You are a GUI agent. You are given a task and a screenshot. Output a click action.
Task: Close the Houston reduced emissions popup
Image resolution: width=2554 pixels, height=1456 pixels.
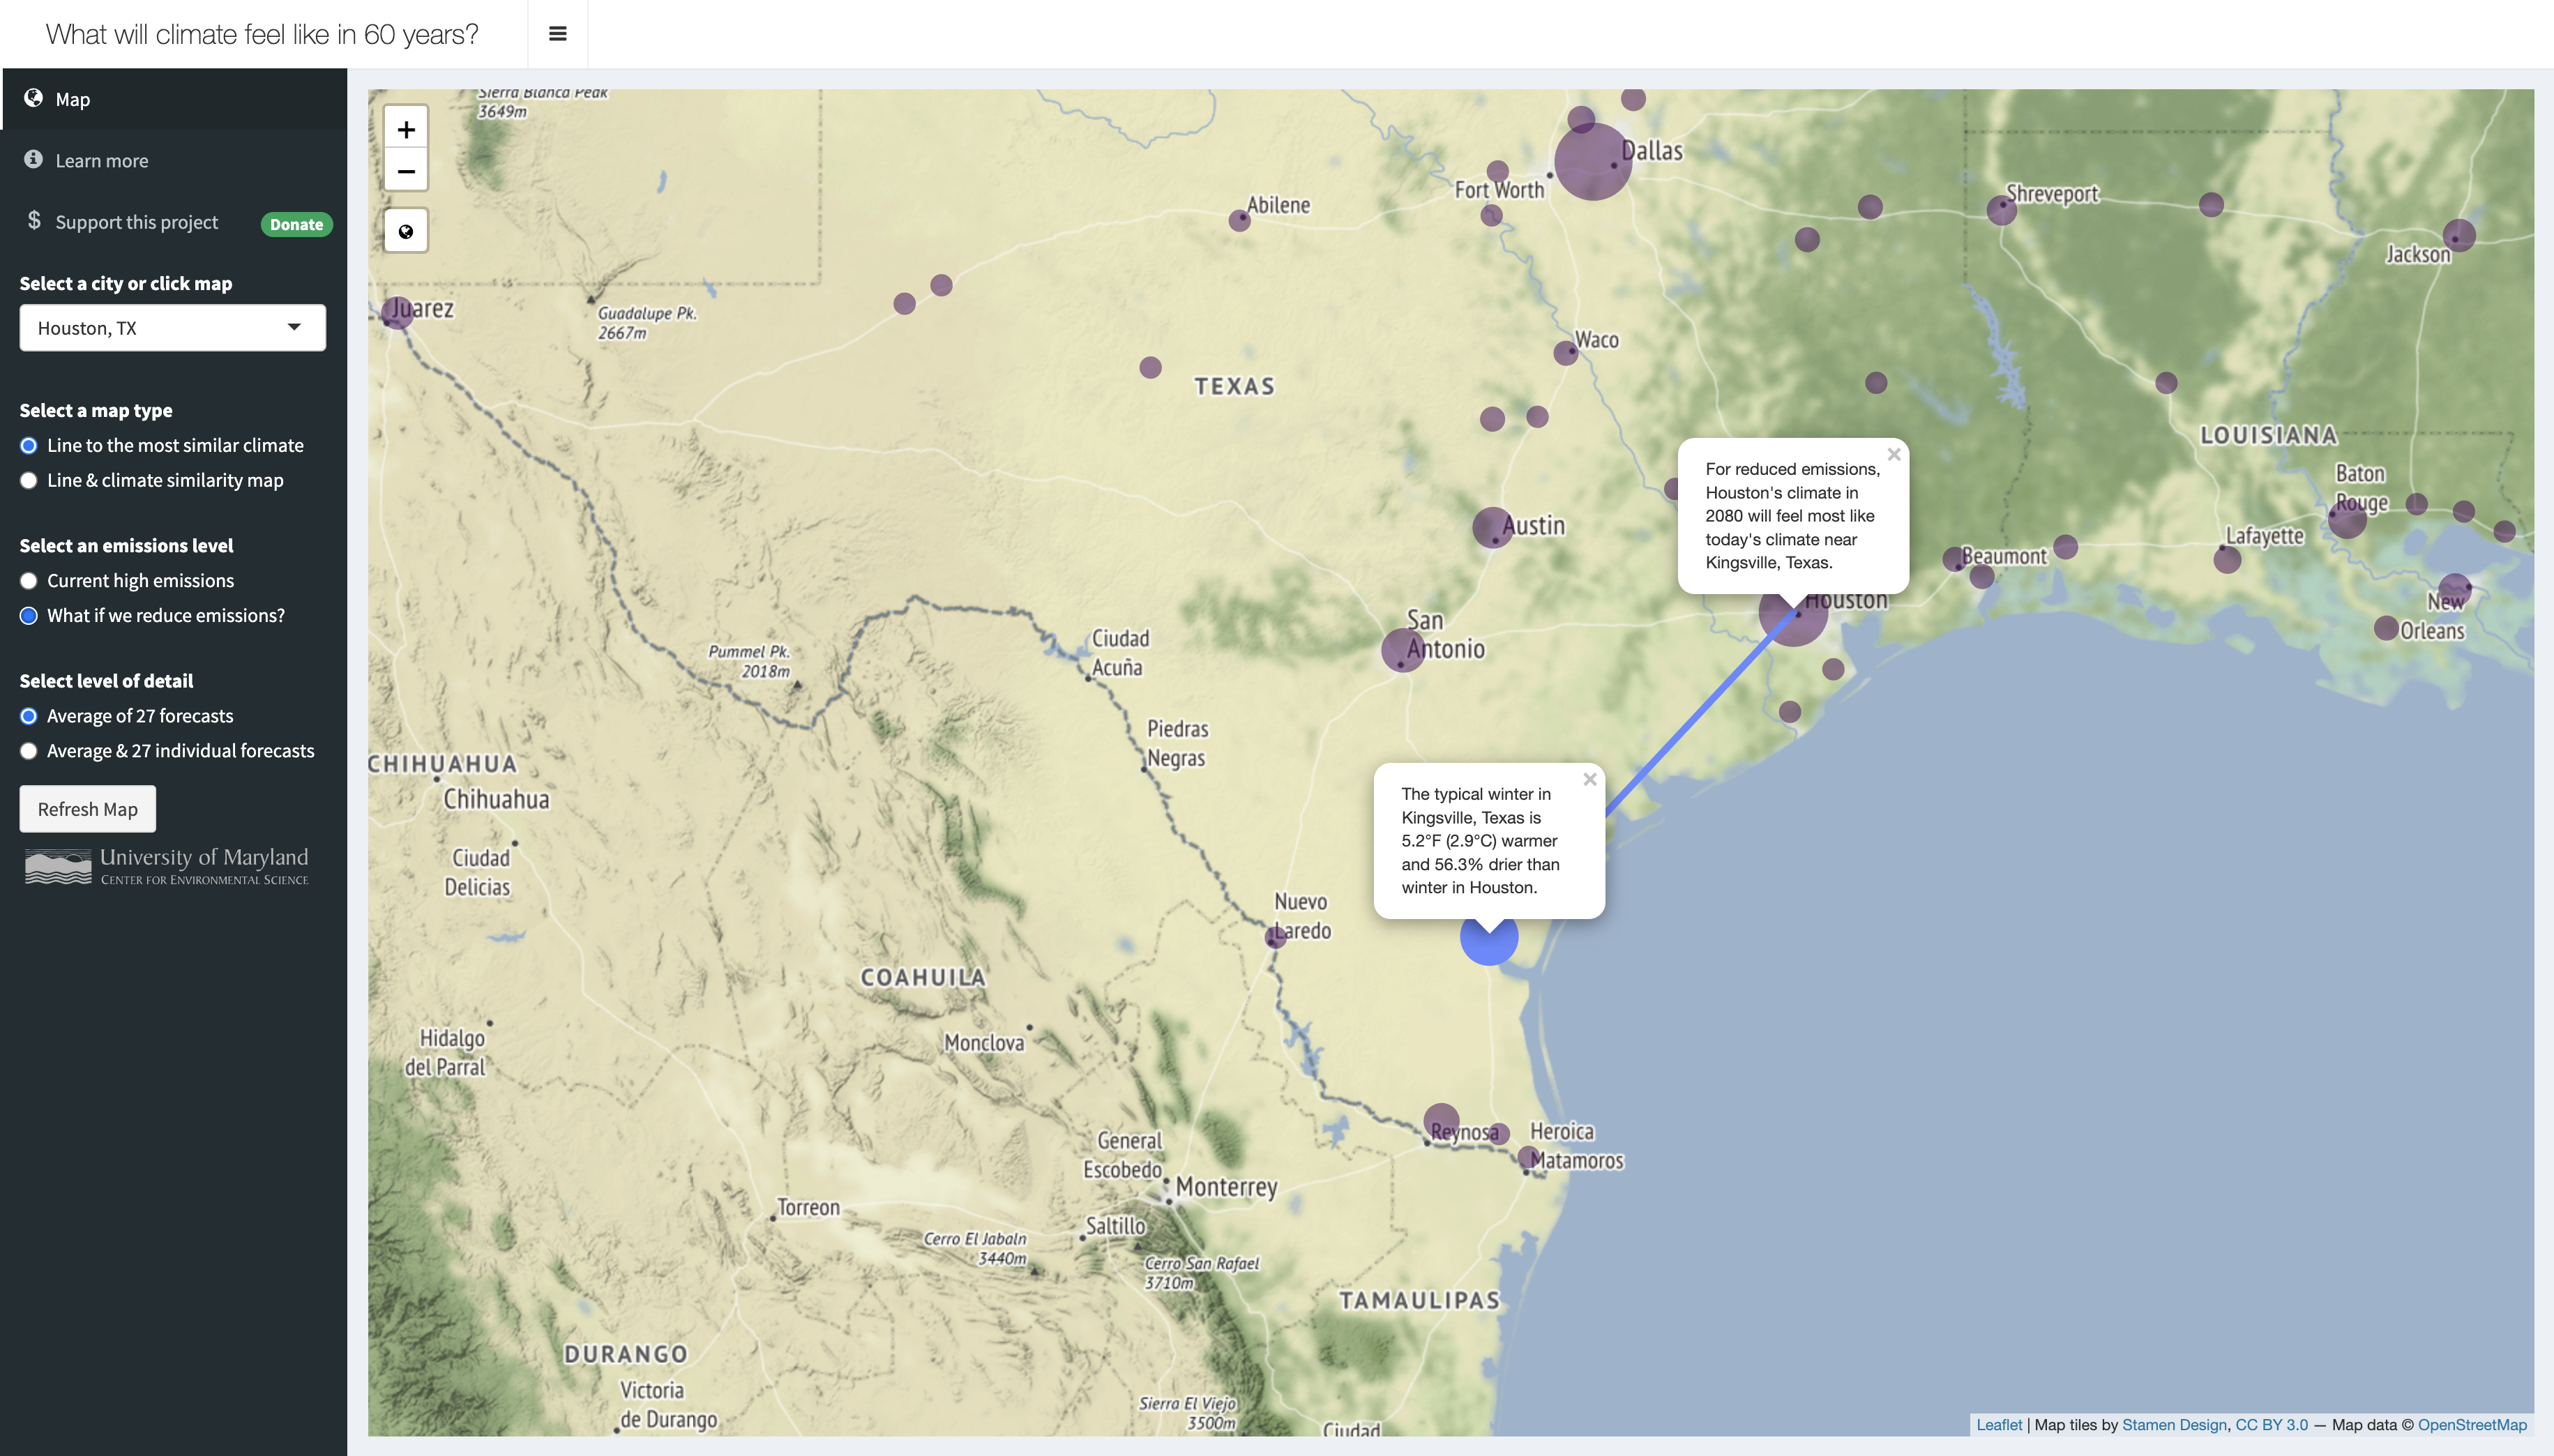pyautogui.click(x=1893, y=454)
